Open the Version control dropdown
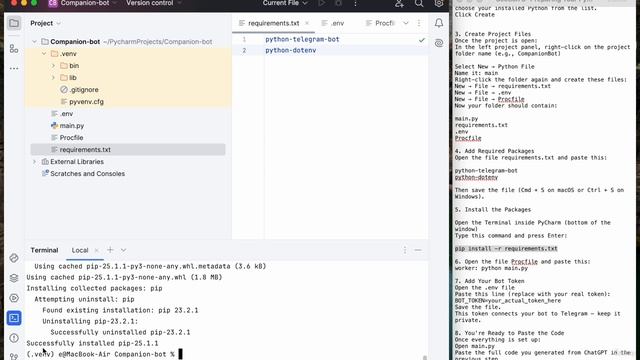 coord(153,3)
